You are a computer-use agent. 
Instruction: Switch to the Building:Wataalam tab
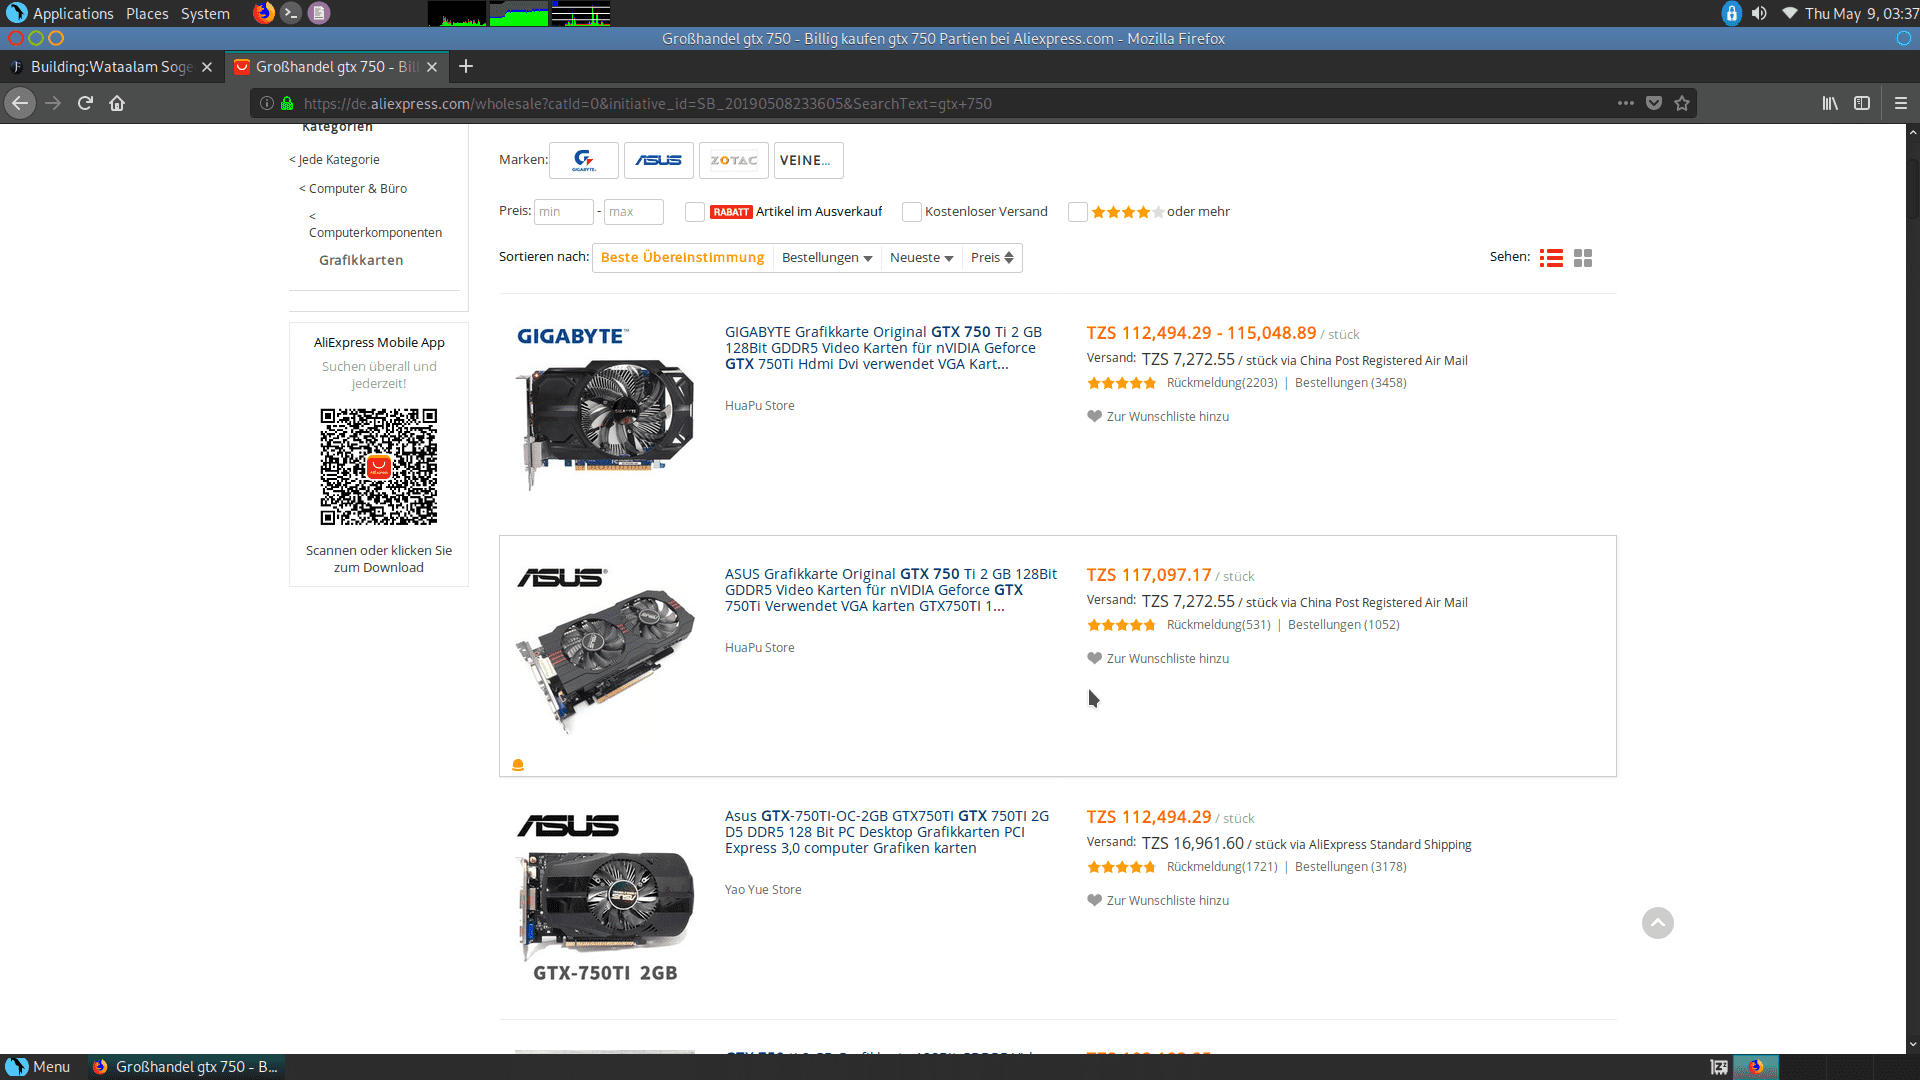click(x=110, y=67)
